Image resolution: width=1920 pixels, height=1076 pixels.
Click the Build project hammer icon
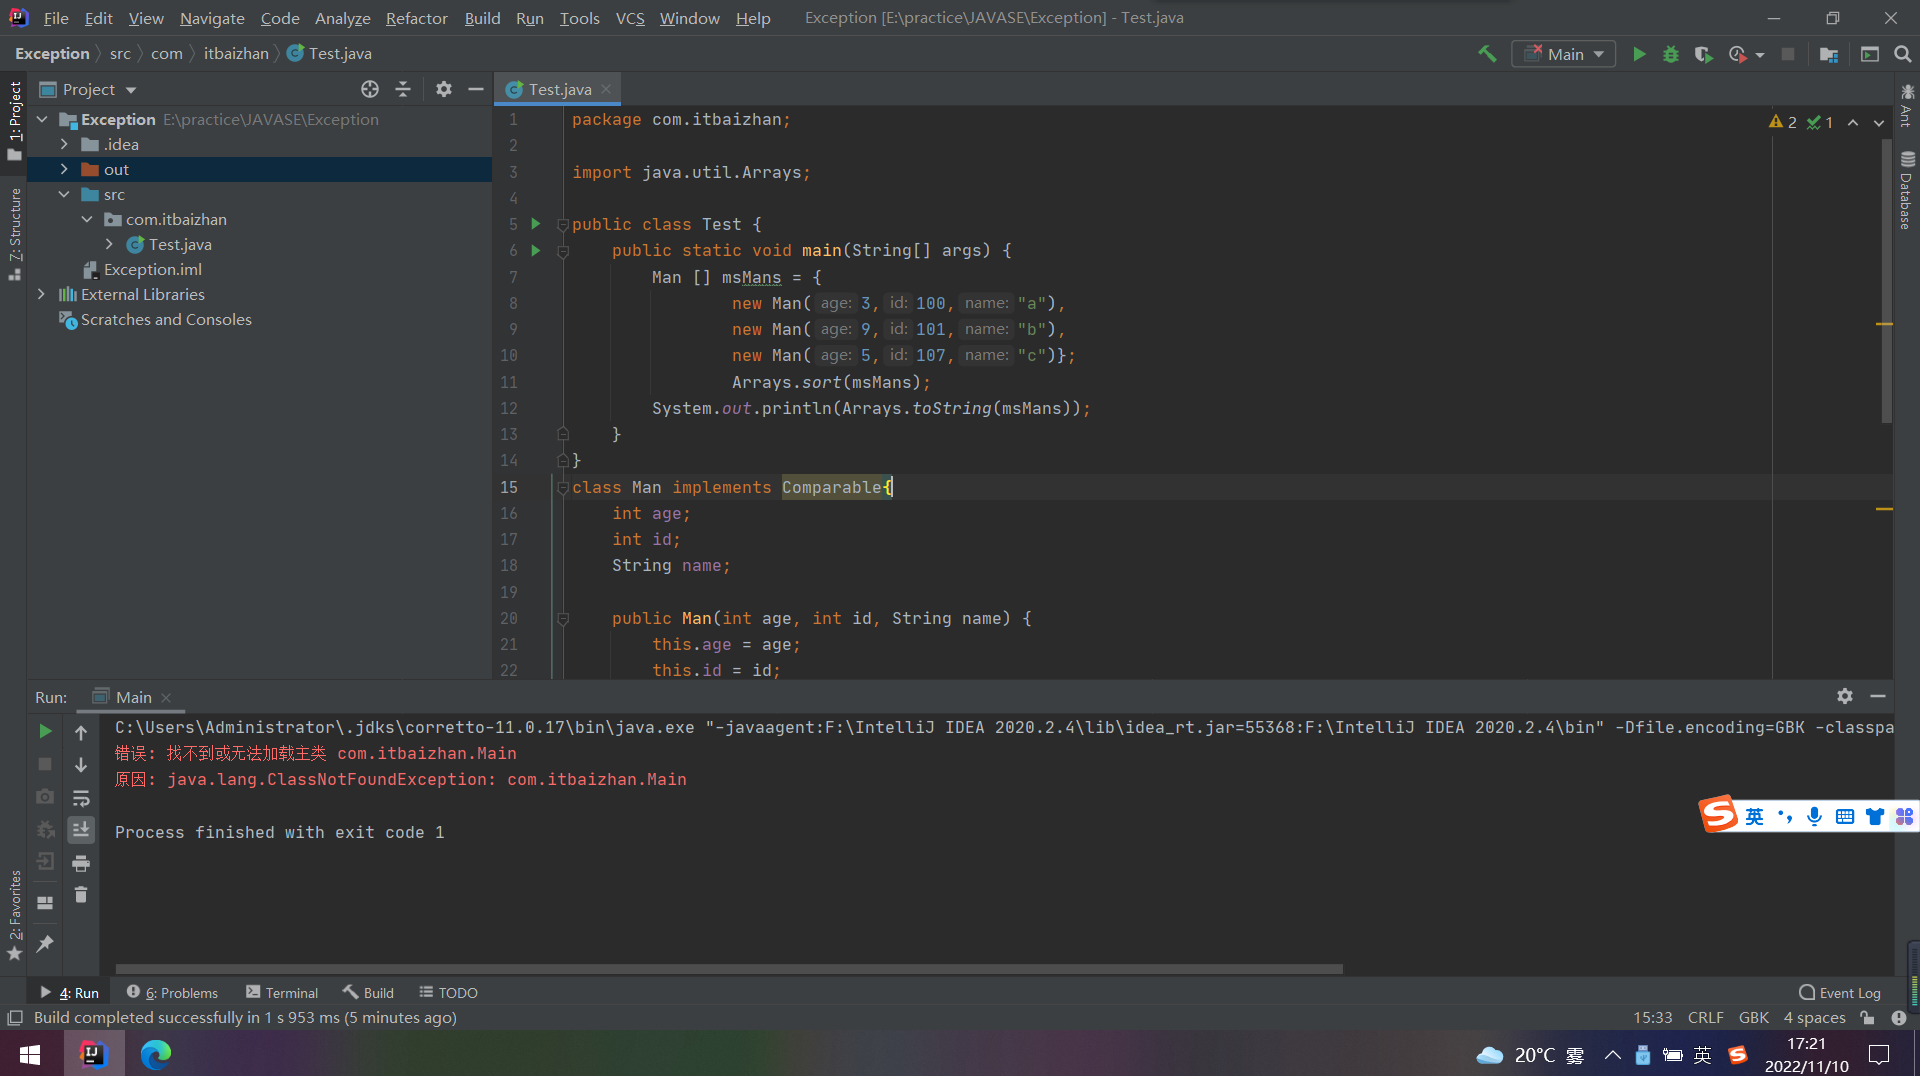click(x=1487, y=54)
